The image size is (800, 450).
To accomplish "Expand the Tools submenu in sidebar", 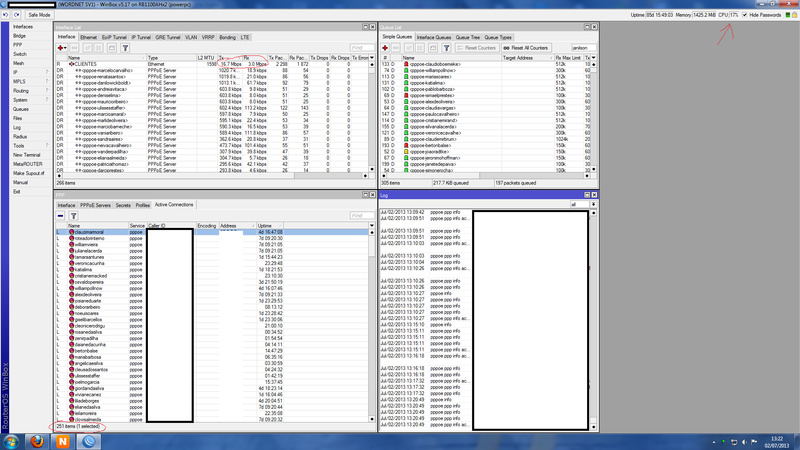I will click(x=31, y=146).
